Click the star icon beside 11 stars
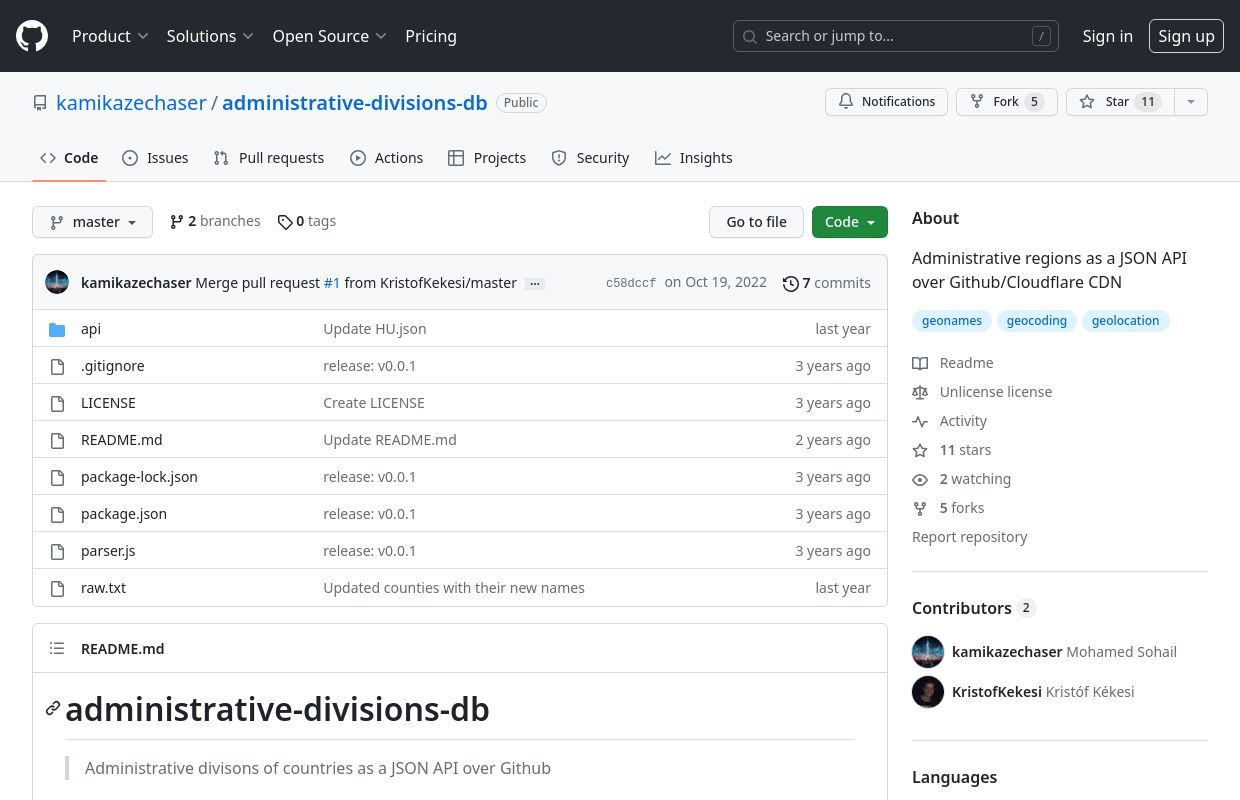The image size is (1240, 800). point(920,450)
